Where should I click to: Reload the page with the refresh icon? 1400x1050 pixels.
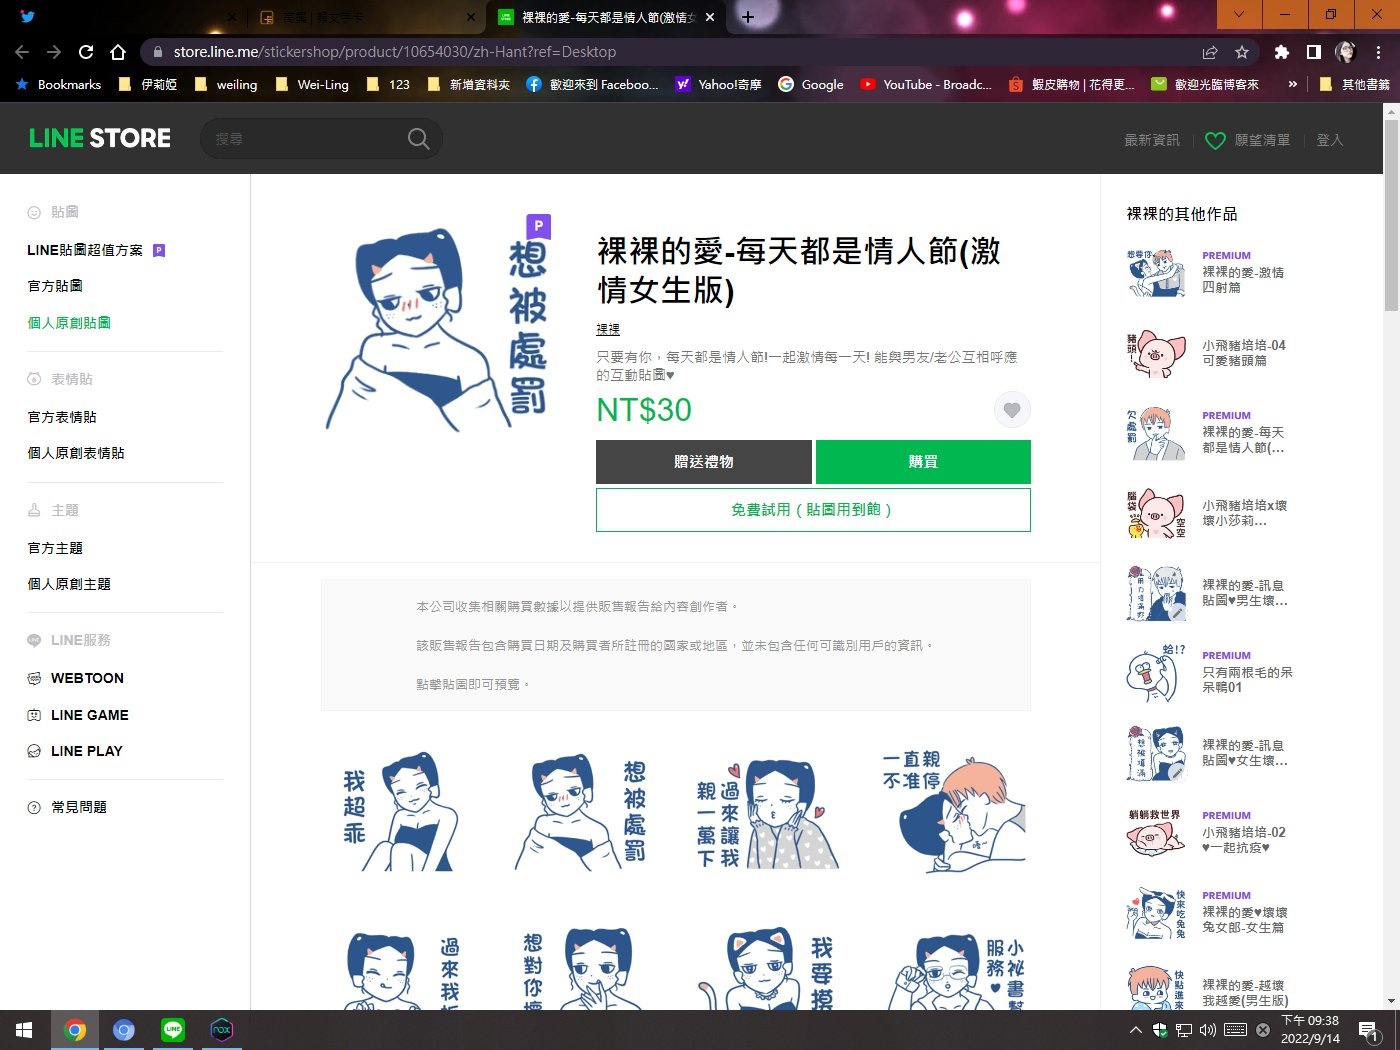point(86,52)
